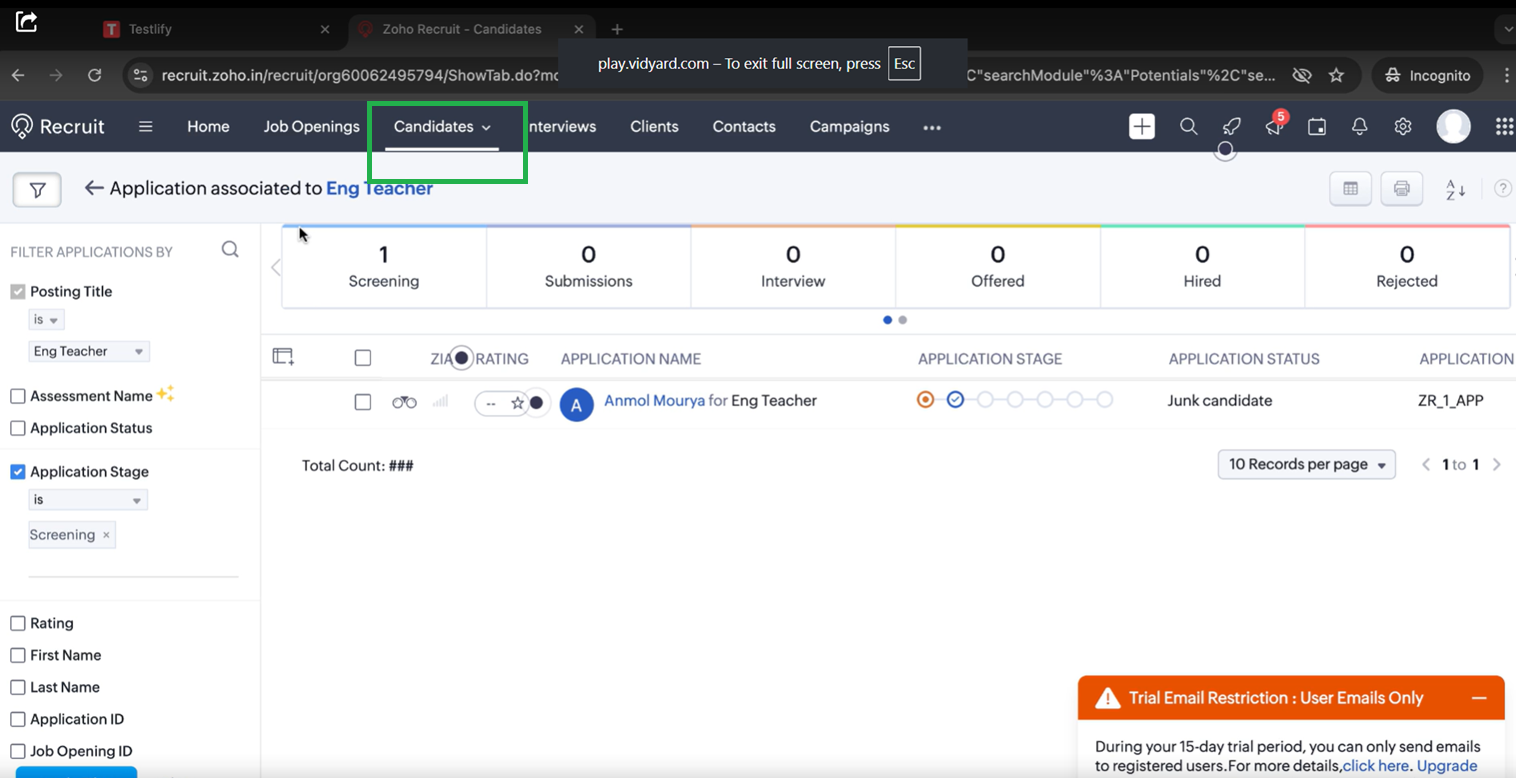Viewport: 1516px width, 778px height.
Task: Click the star rating icon for Anmol Mourya
Action: [x=517, y=403]
